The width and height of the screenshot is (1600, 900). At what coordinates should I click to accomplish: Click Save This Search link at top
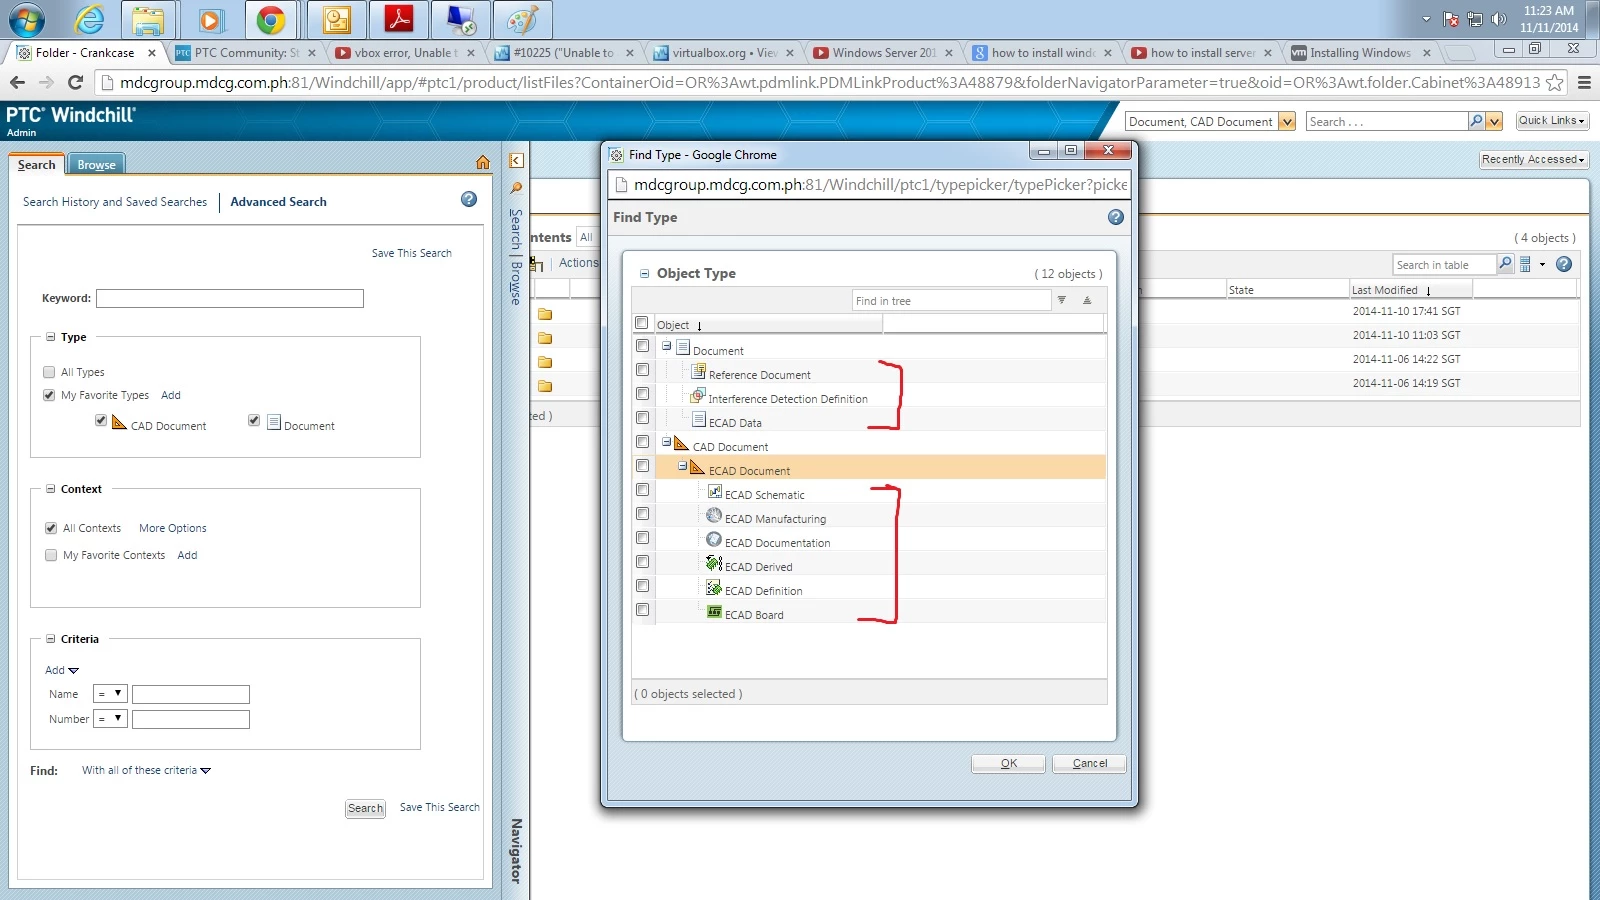click(411, 253)
